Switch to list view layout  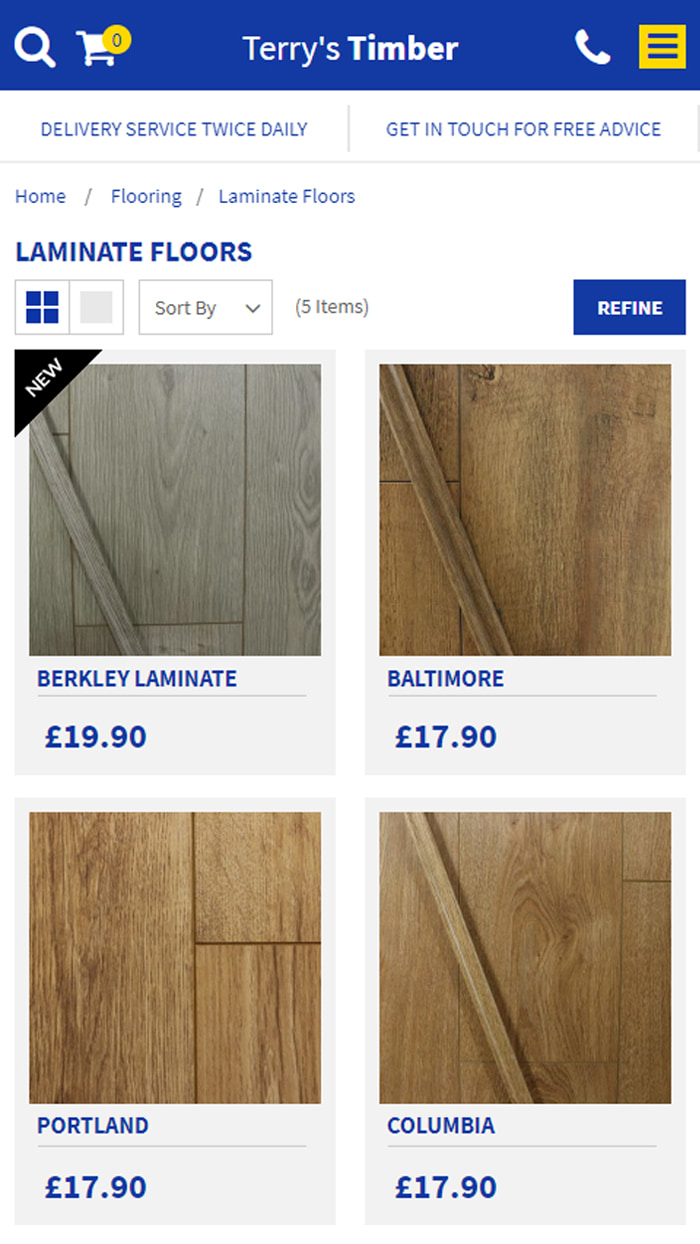click(x=96, y=307)
